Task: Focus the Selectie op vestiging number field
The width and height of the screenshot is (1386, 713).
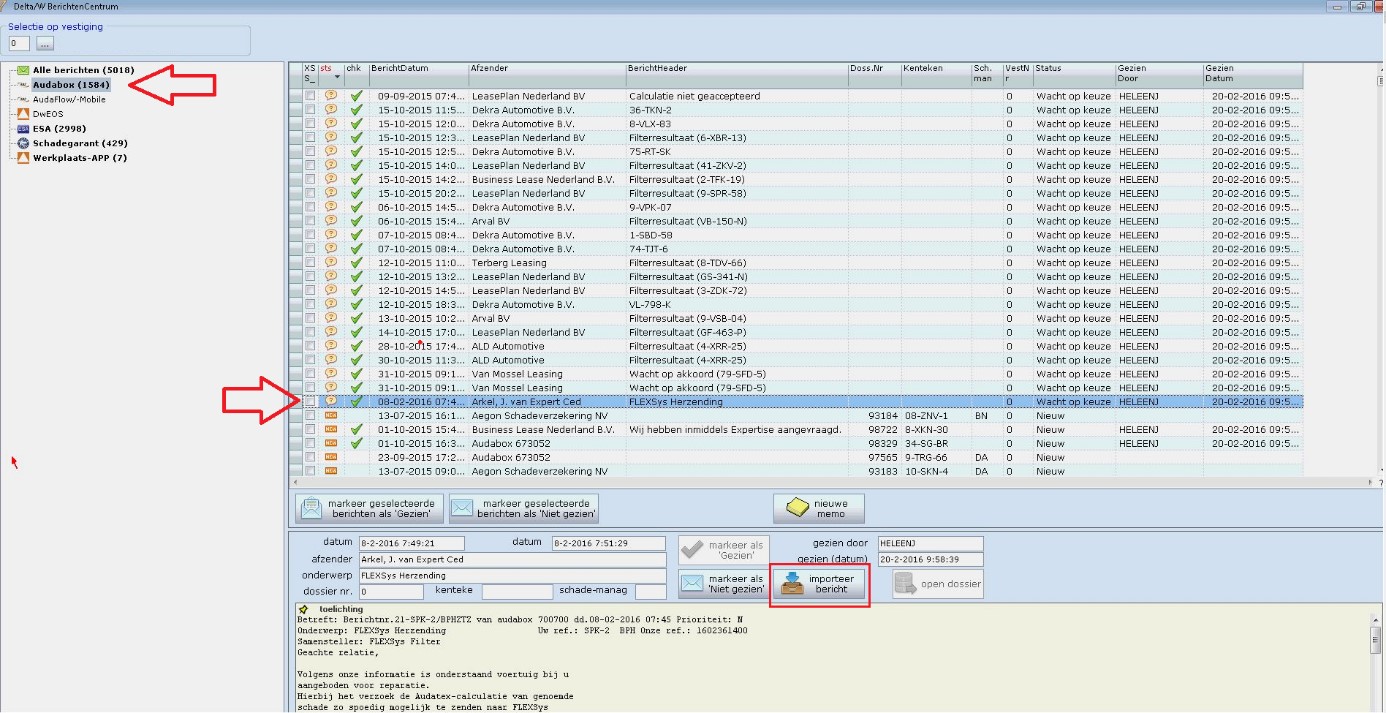Action: [x=18, y=44]
